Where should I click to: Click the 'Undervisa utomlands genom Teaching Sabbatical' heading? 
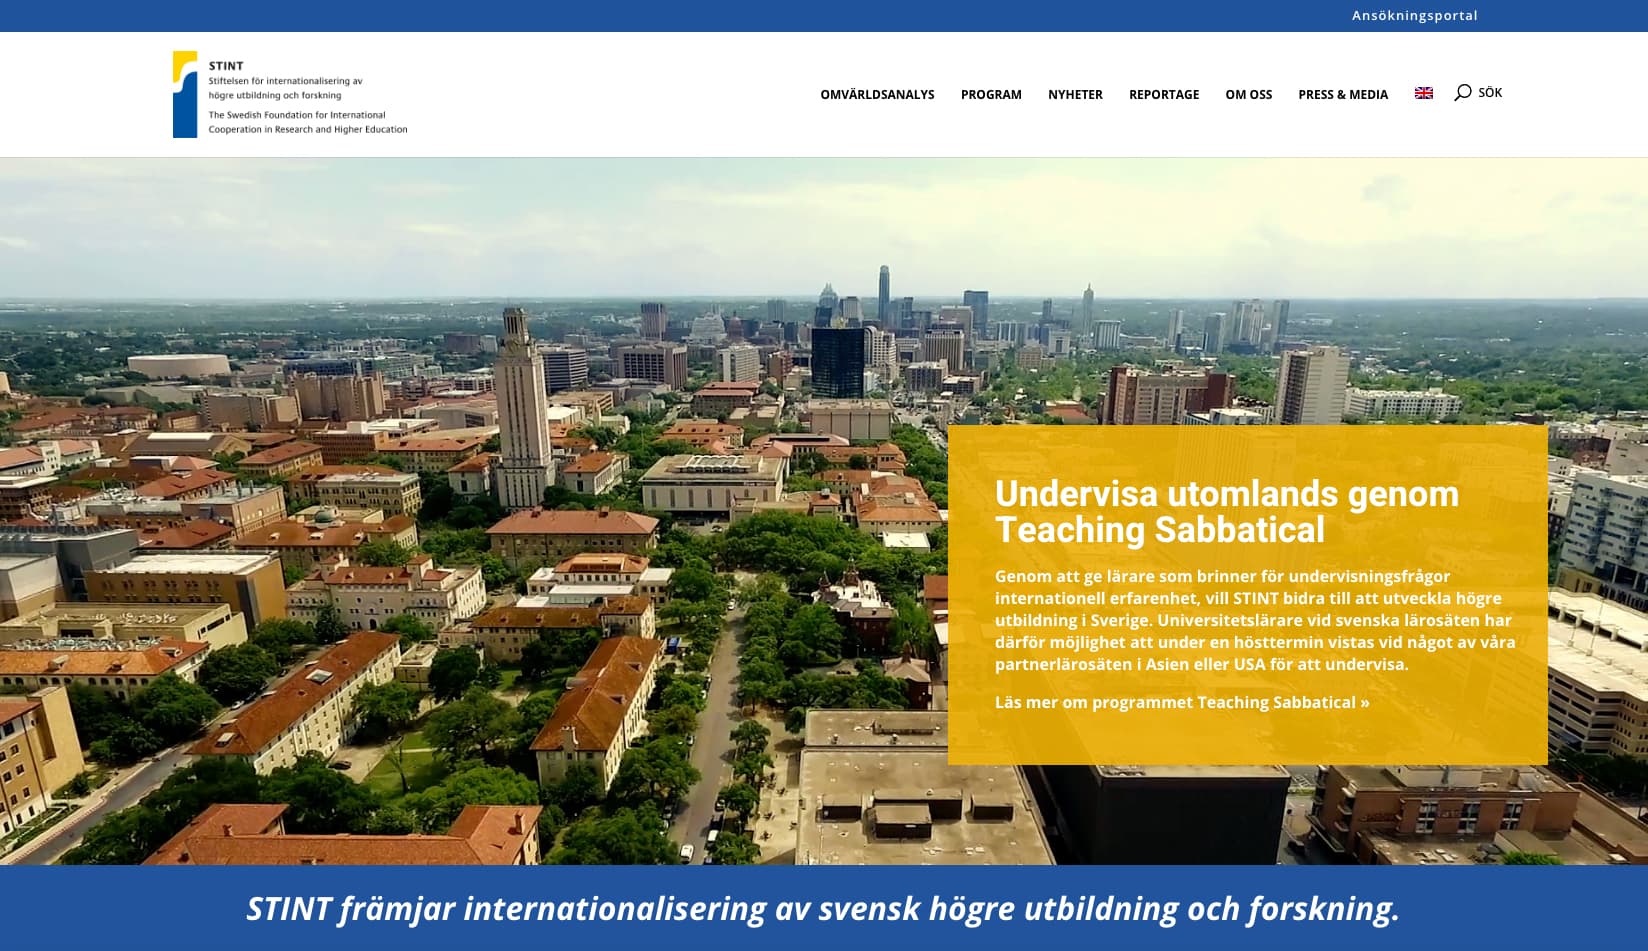tap(1226, 511)
